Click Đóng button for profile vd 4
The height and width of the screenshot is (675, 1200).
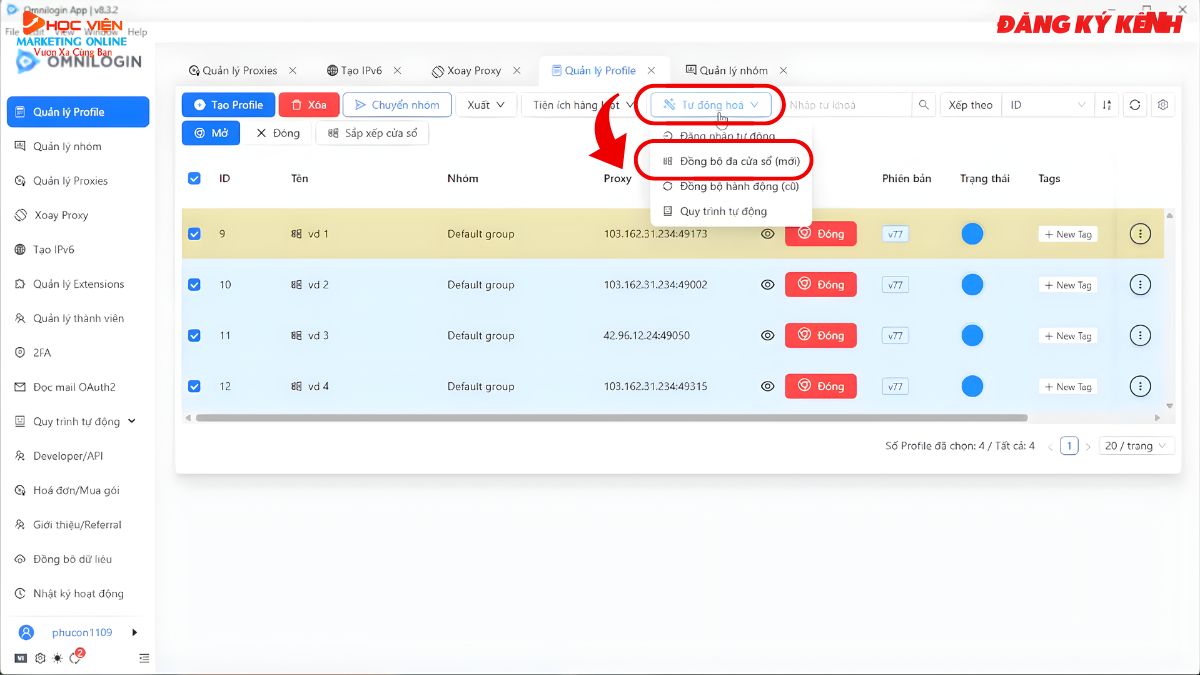(820, 386)
